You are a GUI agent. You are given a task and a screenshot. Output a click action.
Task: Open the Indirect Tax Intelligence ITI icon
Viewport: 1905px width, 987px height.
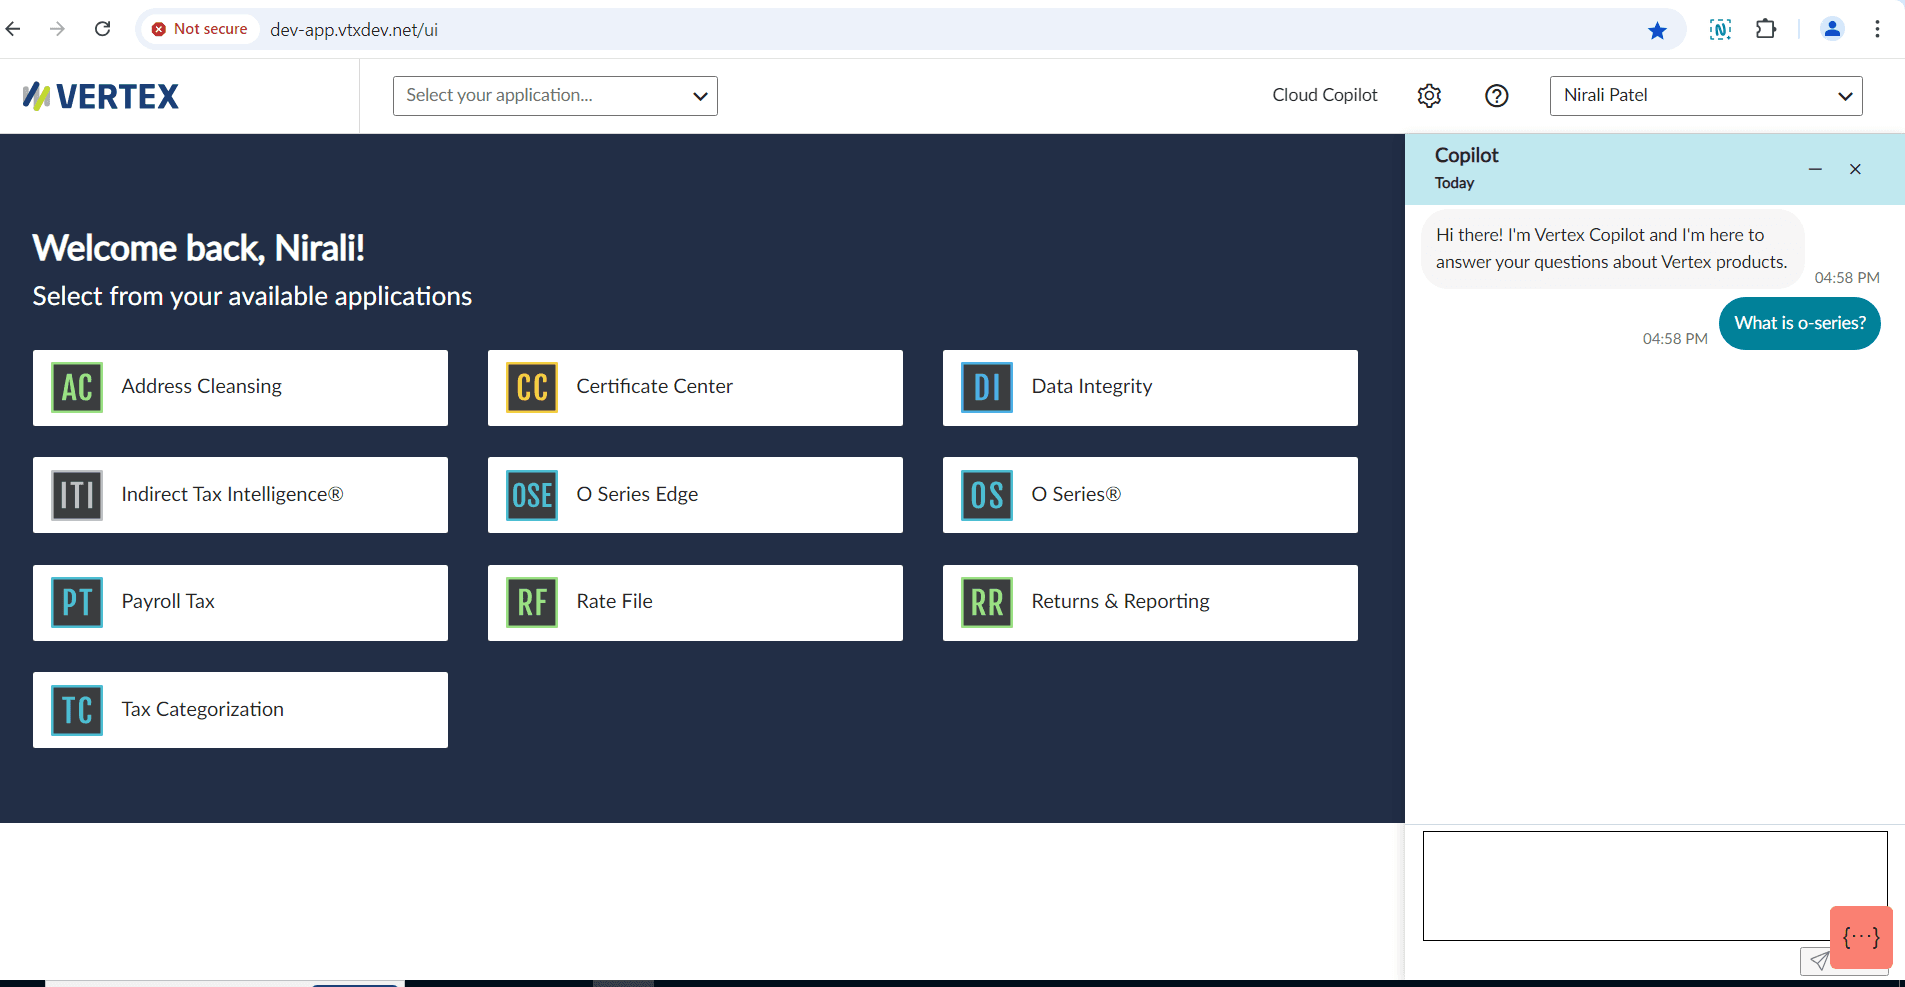pos(77,495)
